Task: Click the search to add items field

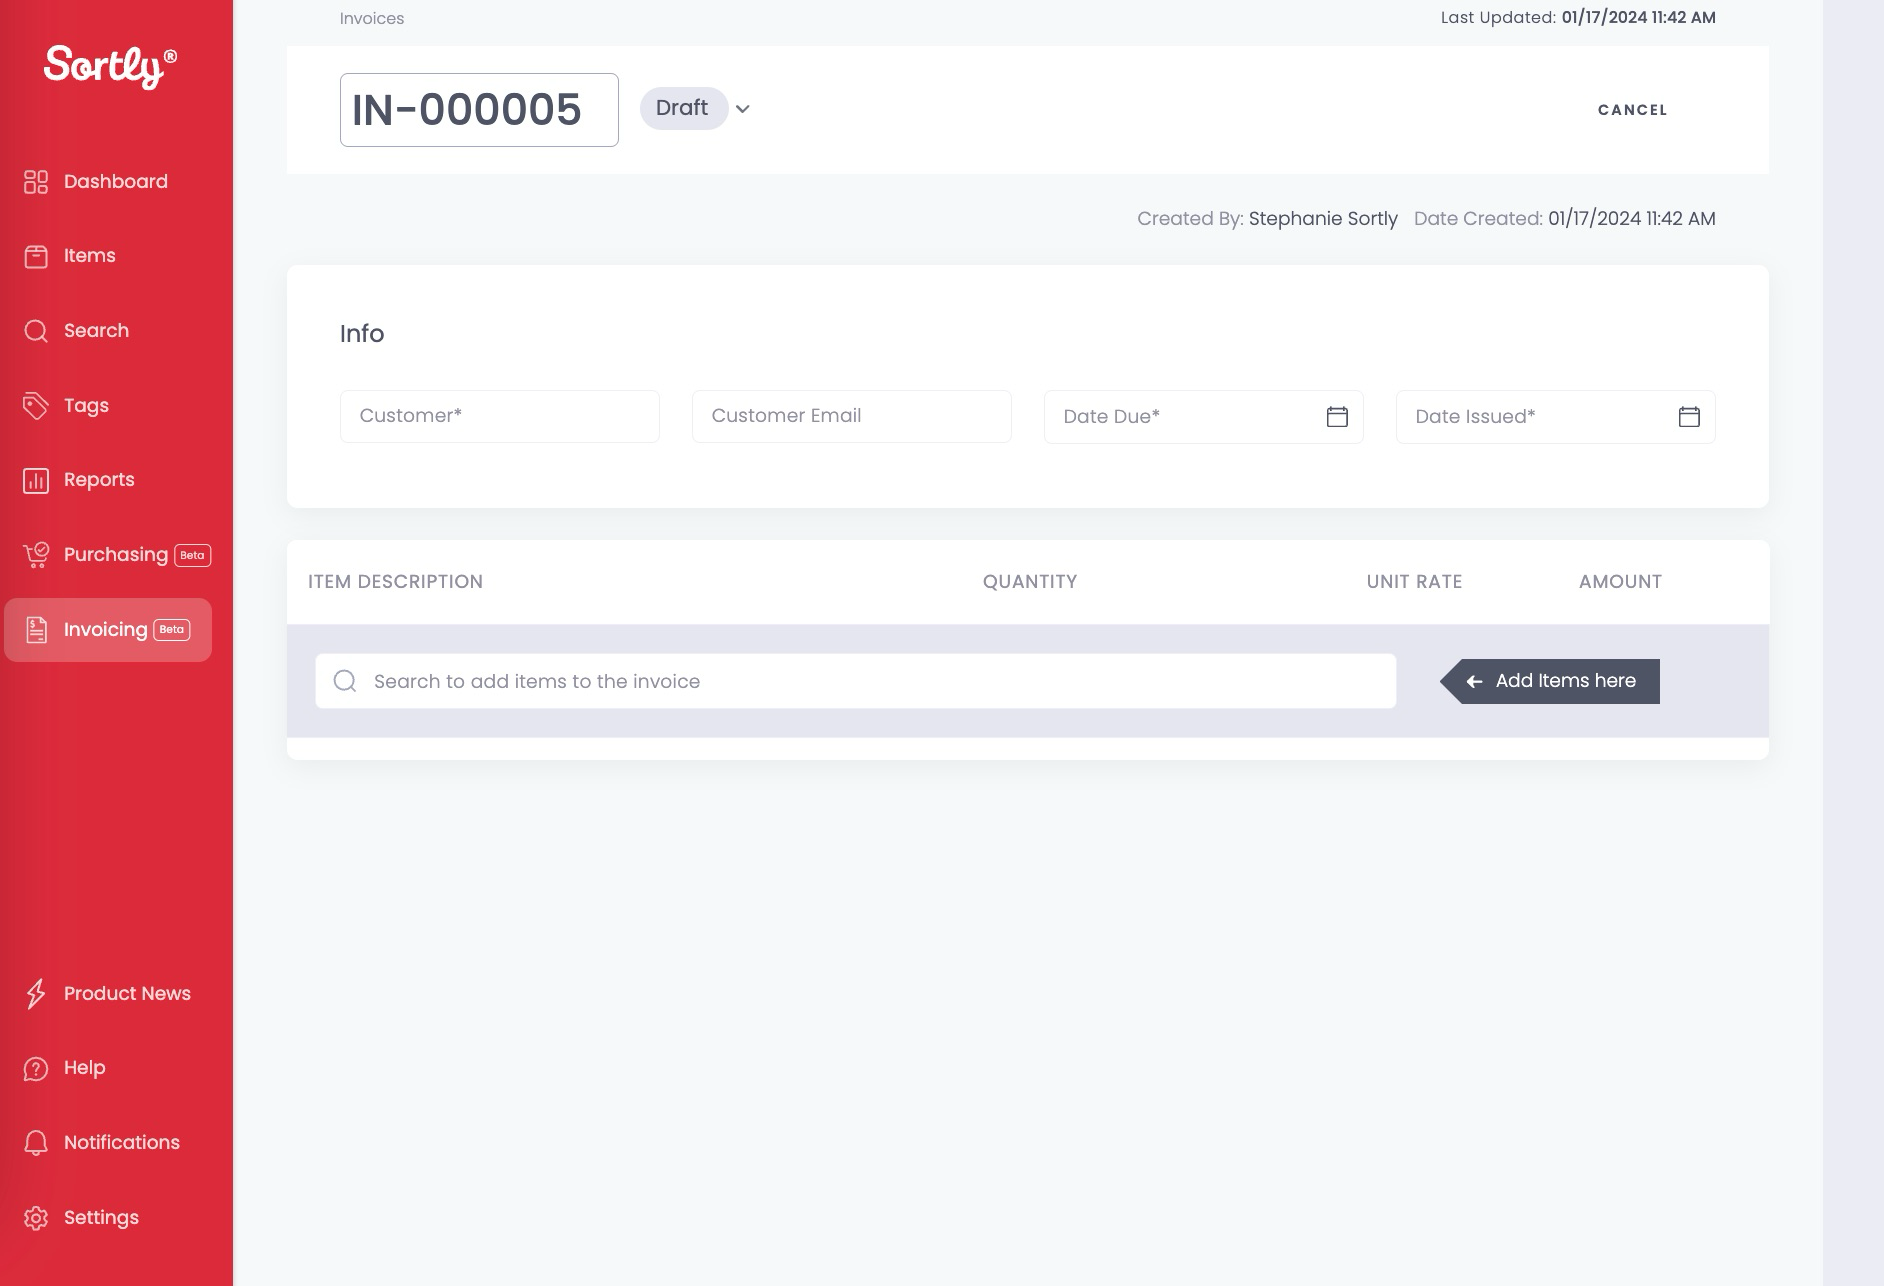Action: click(855, 681)
